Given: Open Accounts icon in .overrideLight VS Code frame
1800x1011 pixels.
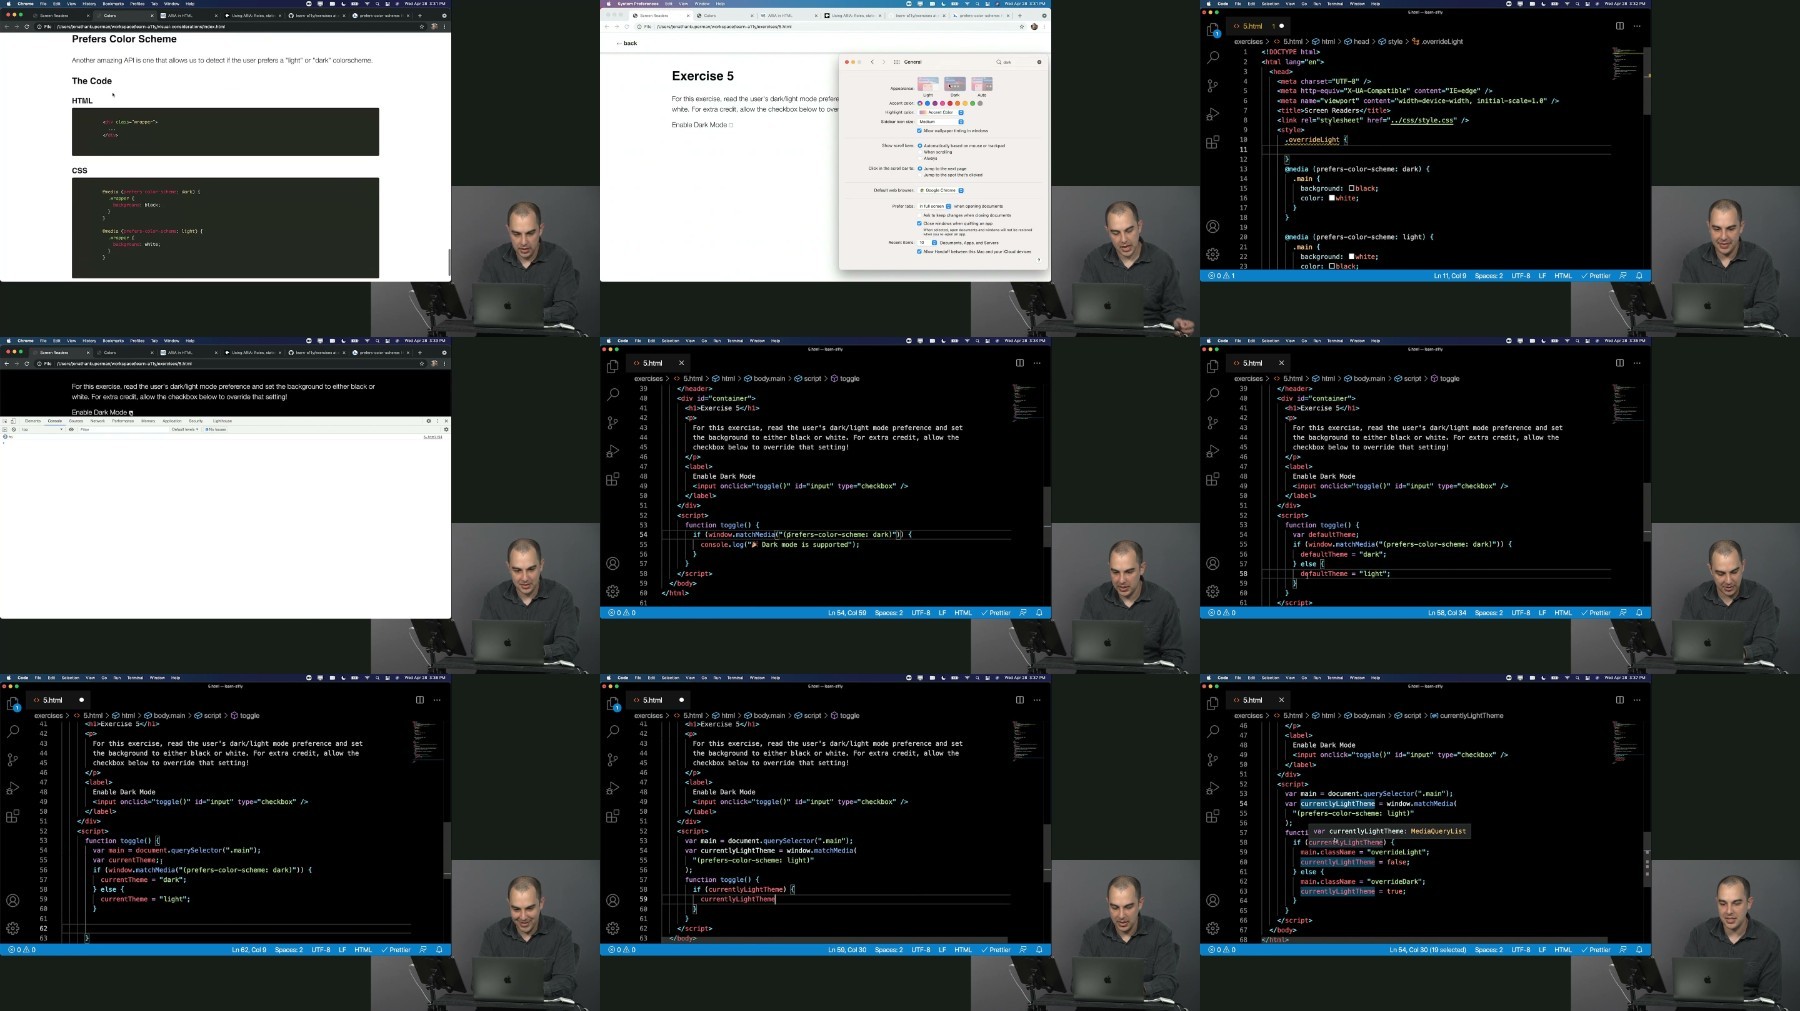Looking at the screenshot, I should pos(1213,227).
